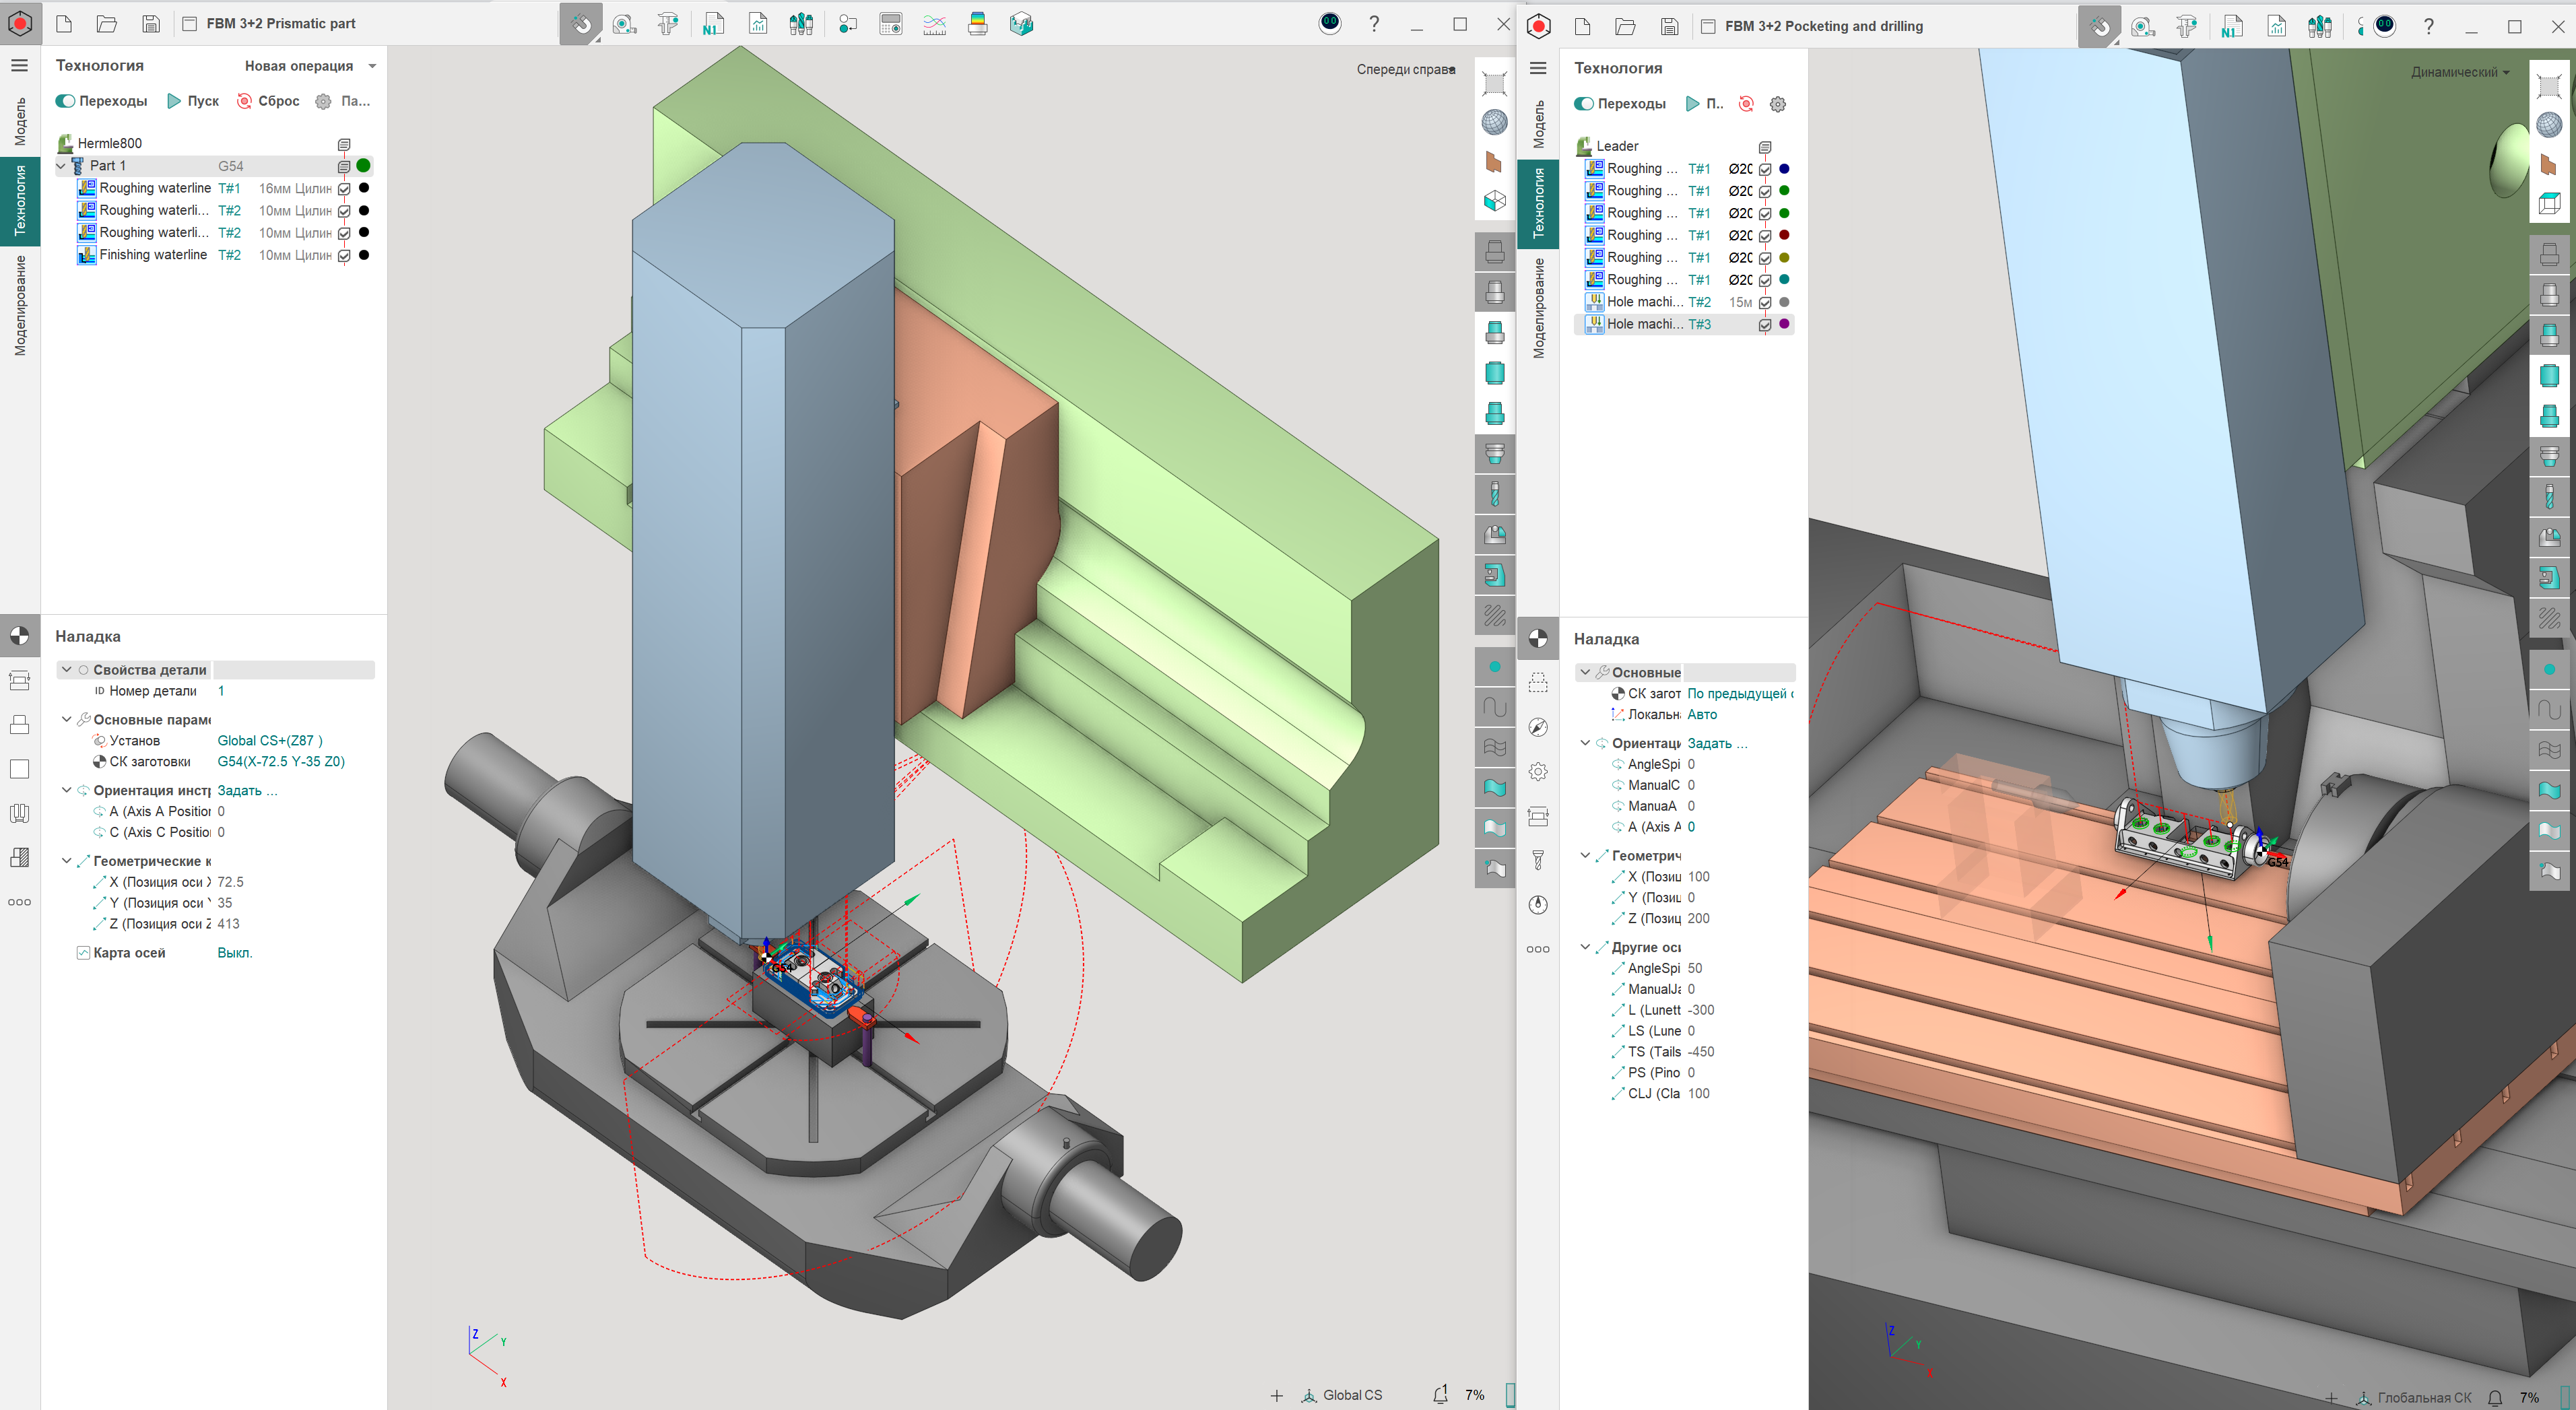The width and height of the screenshot is (2576, 1410).
Task: Click colored layers printer icon in Prismatic toolbar
Action: tap(978, 24)
